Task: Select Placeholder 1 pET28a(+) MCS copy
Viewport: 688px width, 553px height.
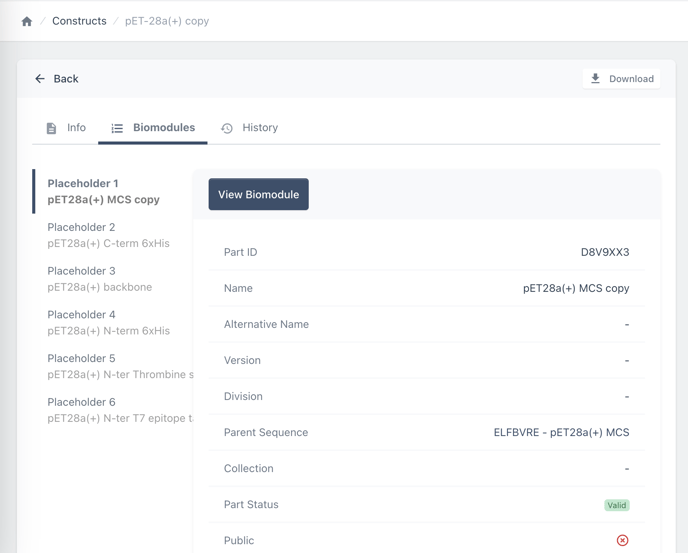Action: point(113,191)
